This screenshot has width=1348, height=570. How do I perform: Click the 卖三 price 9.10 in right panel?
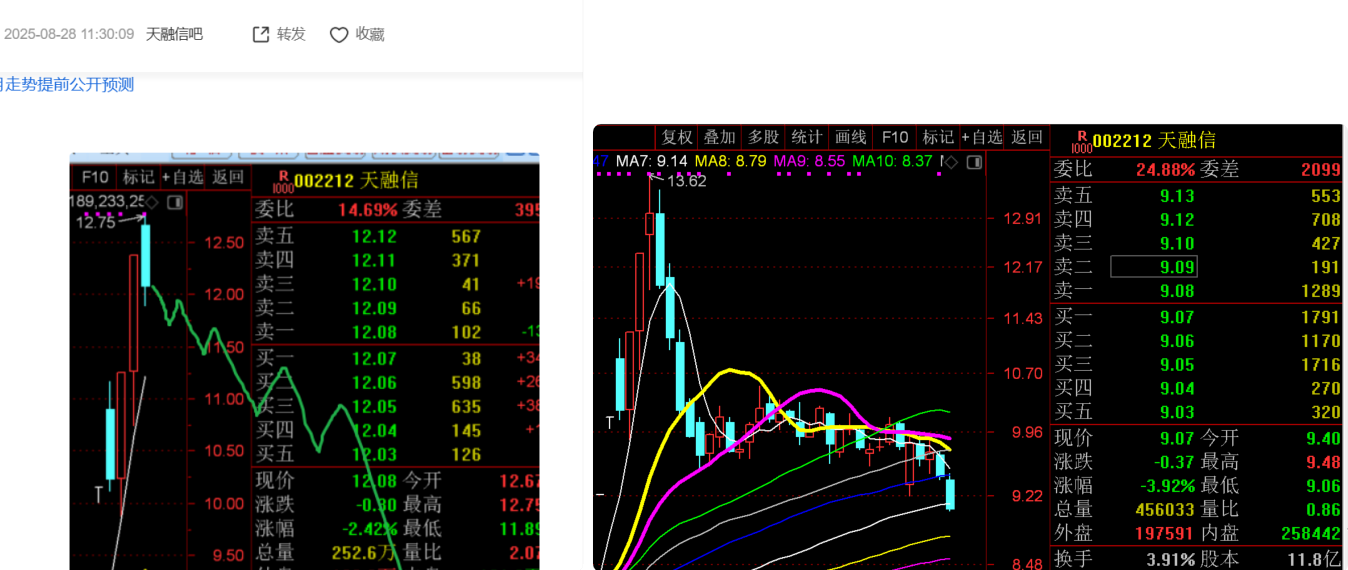point(1177,244)
